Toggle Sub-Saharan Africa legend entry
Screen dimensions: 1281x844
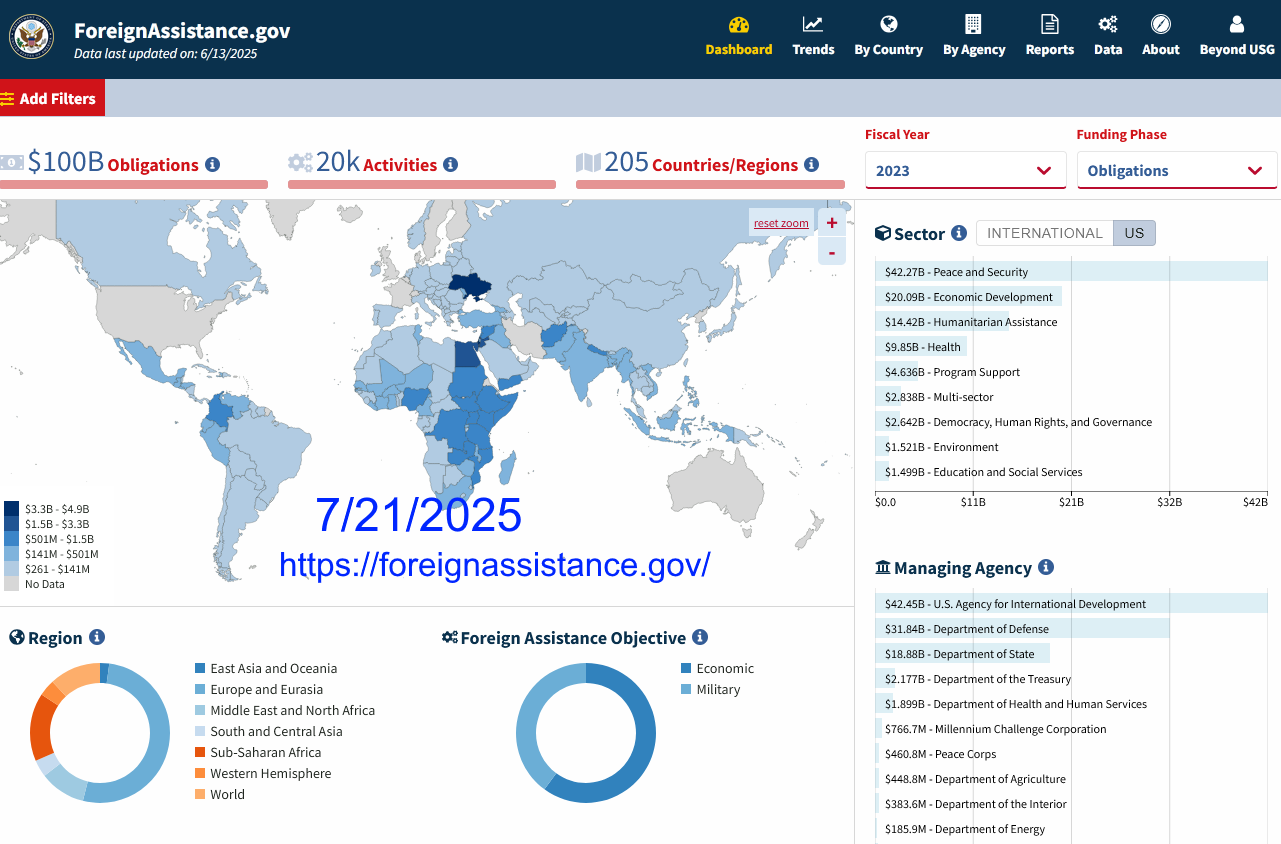point(258,752)
